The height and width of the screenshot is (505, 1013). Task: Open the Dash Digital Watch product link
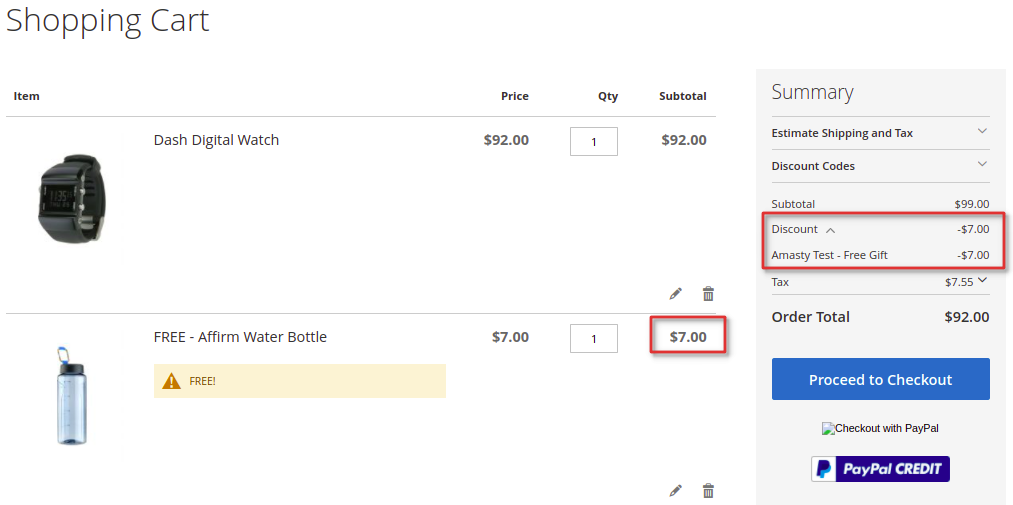tap(216, 139)
